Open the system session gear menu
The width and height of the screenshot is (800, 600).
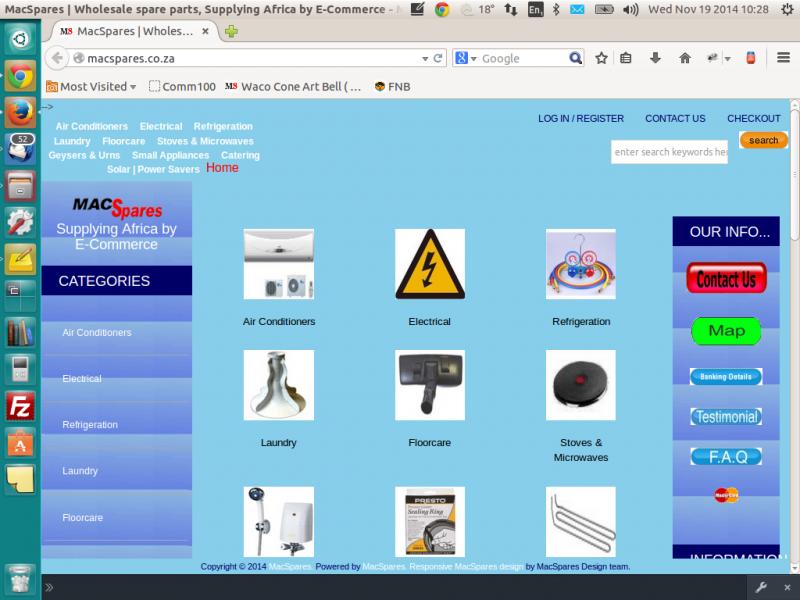click(x=787, y=9)
